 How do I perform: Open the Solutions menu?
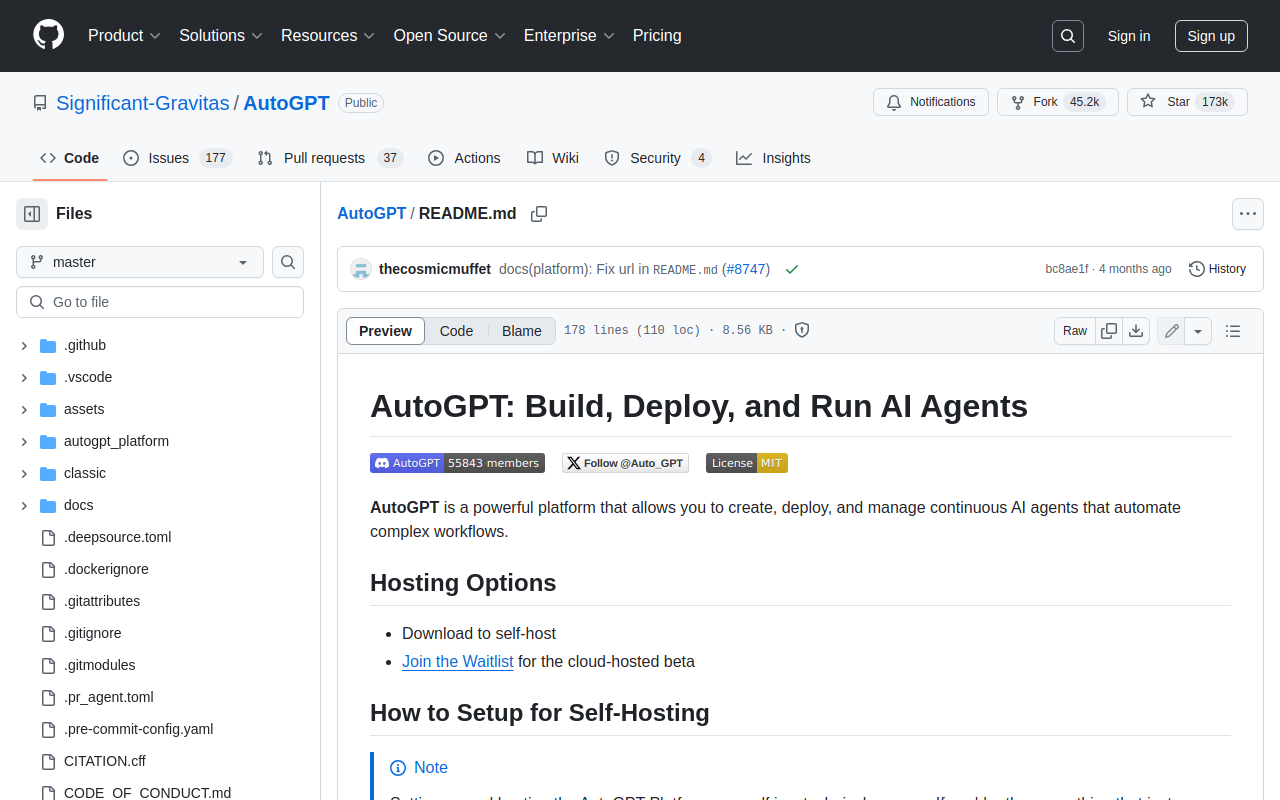(x=221, y=36)
